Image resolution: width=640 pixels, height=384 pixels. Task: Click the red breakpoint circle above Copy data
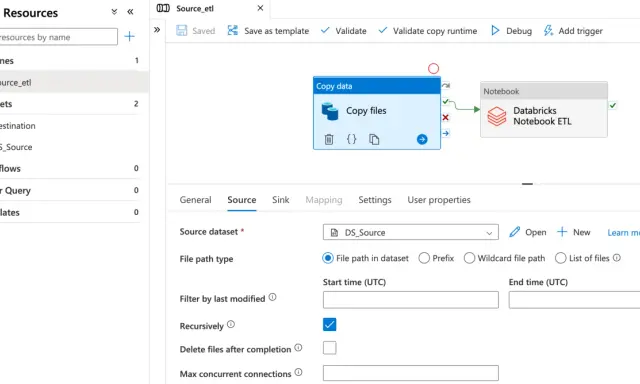pos(433,69)
